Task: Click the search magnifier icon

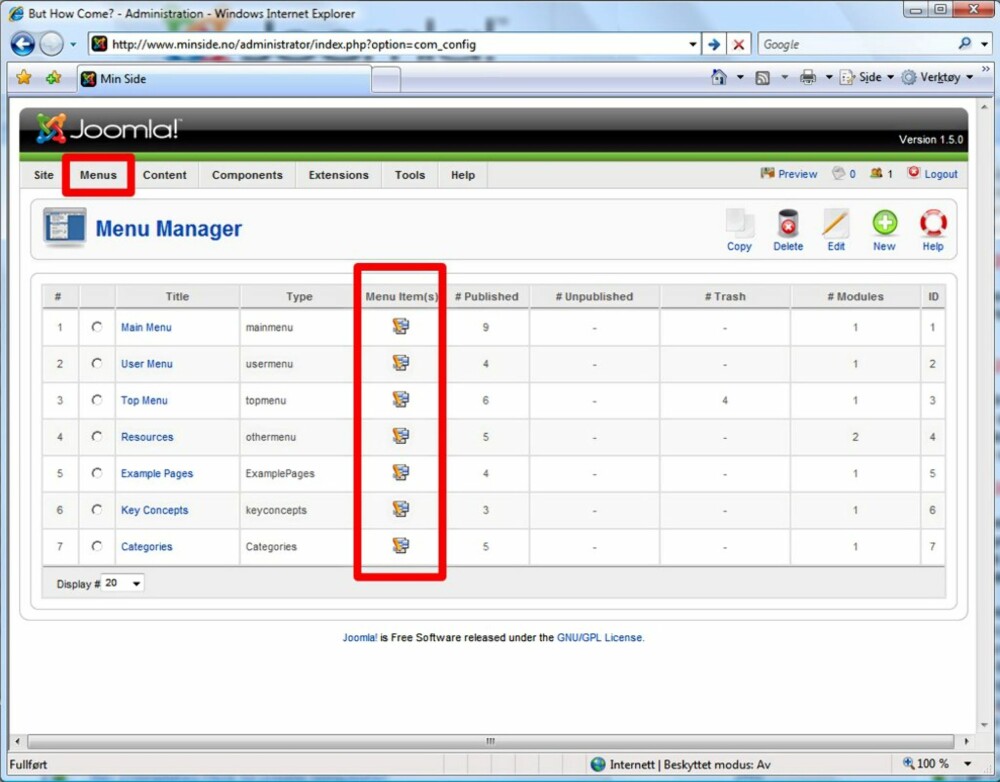Action: (964, 43)
